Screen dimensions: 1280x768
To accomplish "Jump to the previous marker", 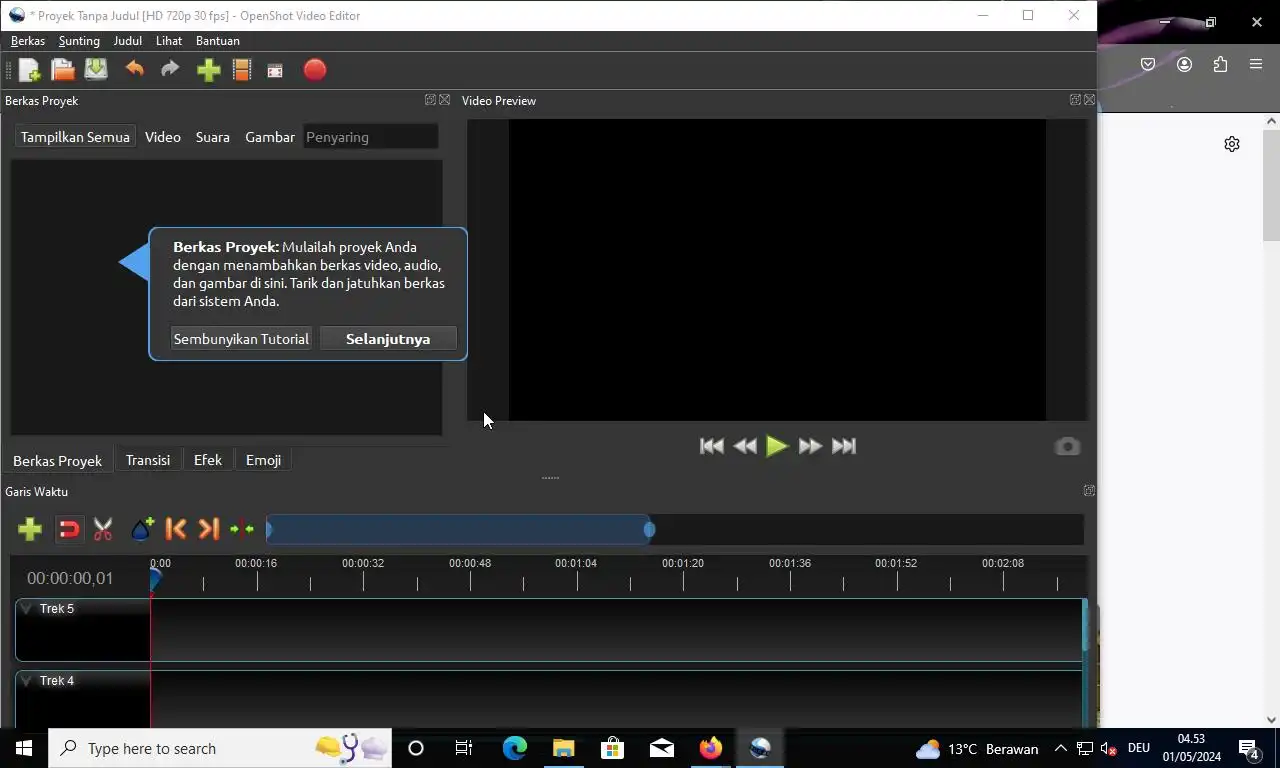I will click(176, 529).
